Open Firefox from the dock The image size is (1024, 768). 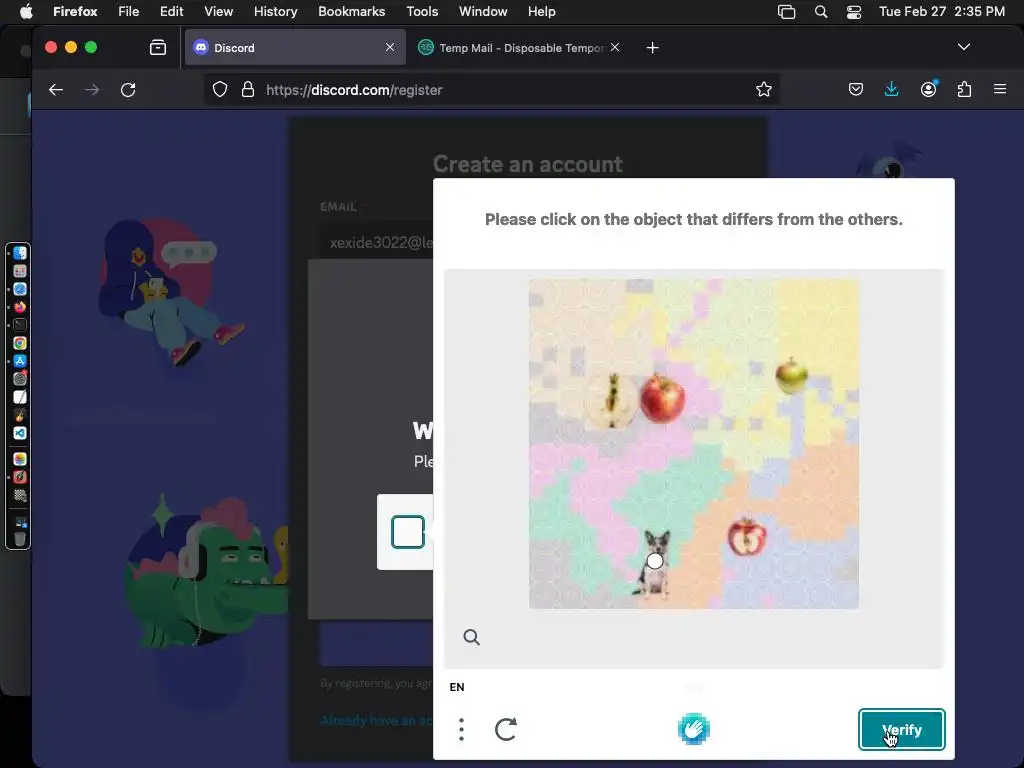click(x=20, y=307)
